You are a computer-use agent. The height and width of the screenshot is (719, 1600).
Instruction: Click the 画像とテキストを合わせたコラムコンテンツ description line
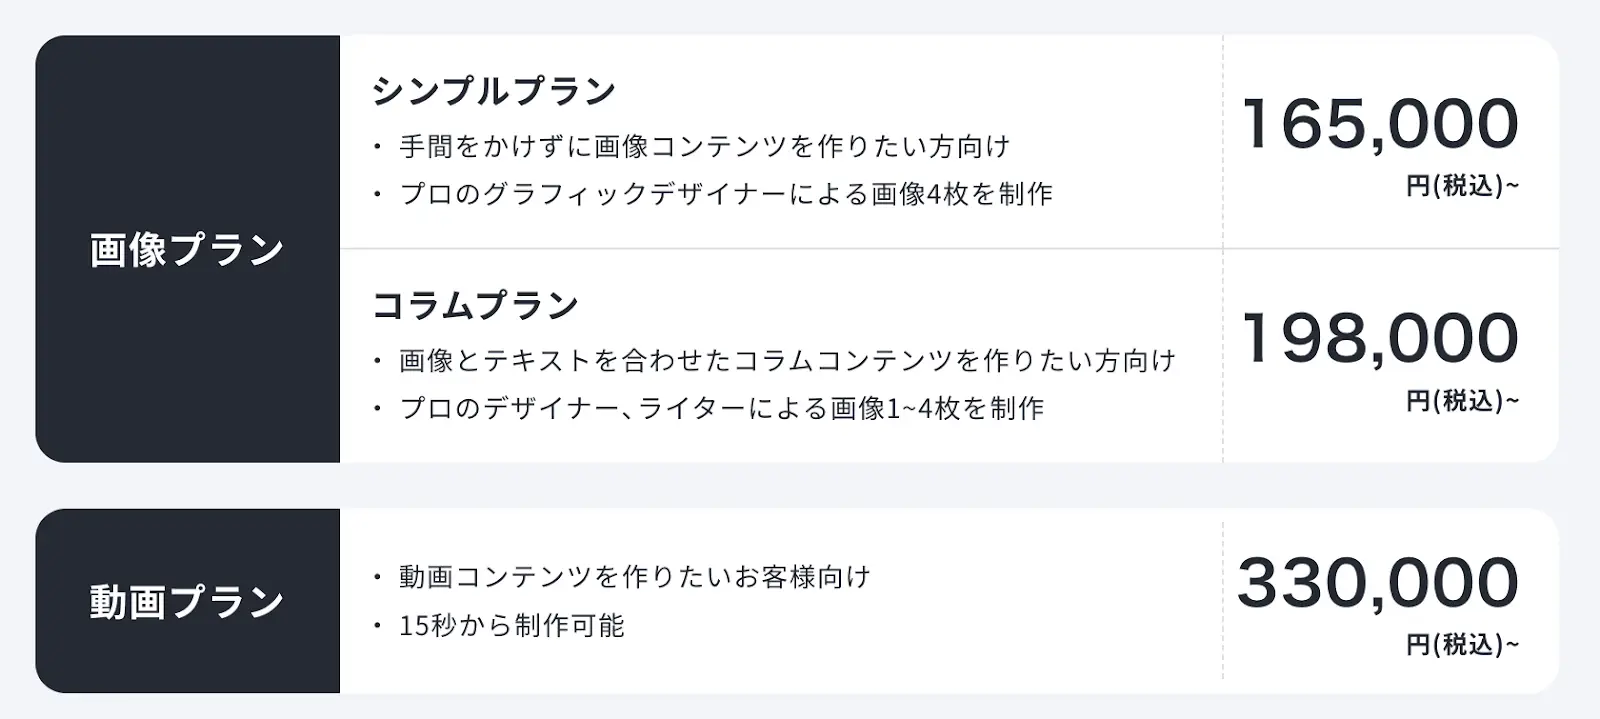pos(787,361)
